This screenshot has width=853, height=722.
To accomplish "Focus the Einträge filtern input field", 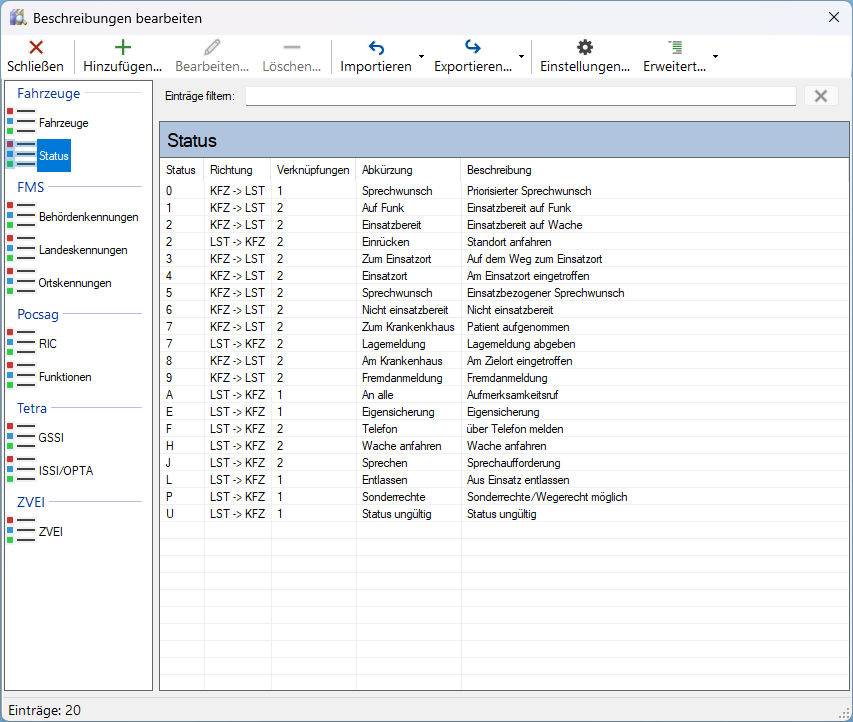I will point(521,96).
